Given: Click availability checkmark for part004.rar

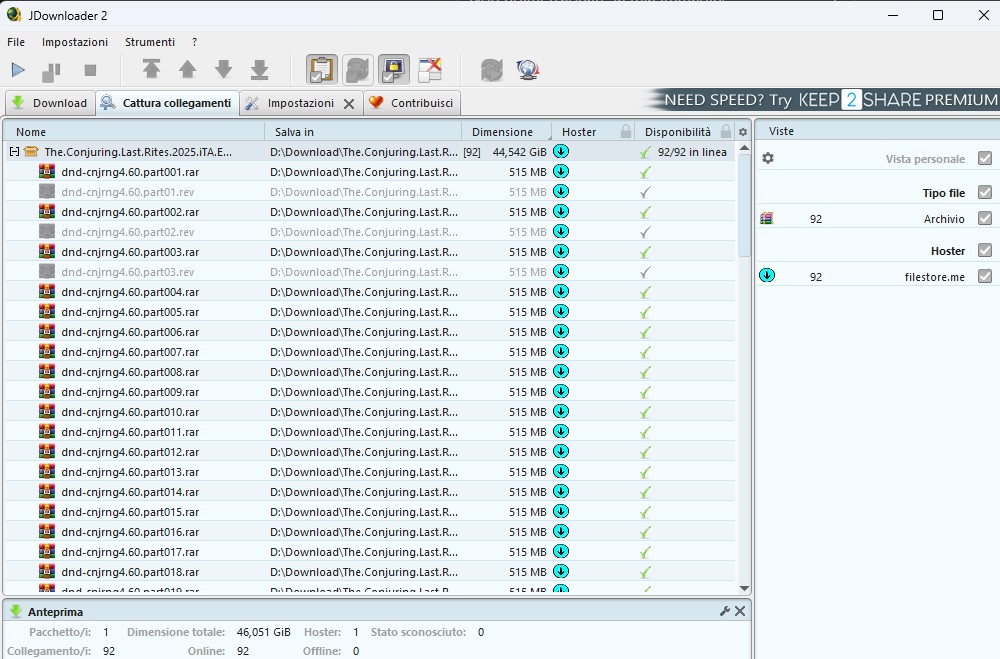Looking at the screenshot, I should click(x=645, y=292).
